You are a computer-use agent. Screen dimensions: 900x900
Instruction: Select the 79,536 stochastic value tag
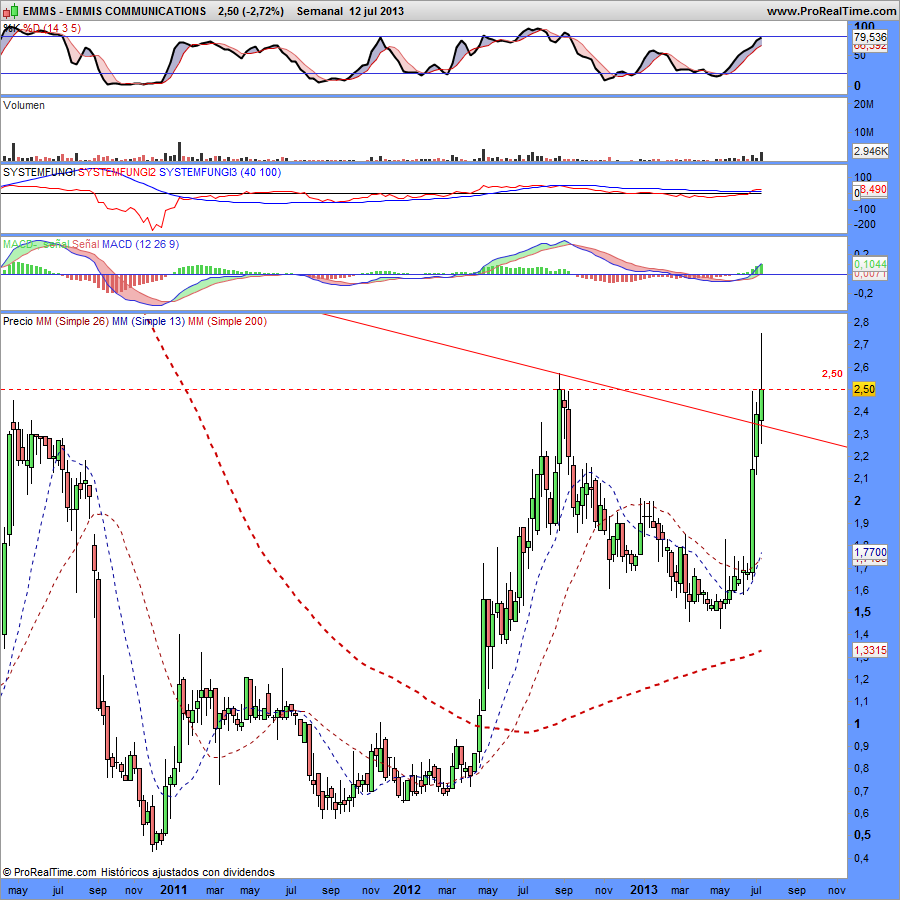tap(870, 37)
